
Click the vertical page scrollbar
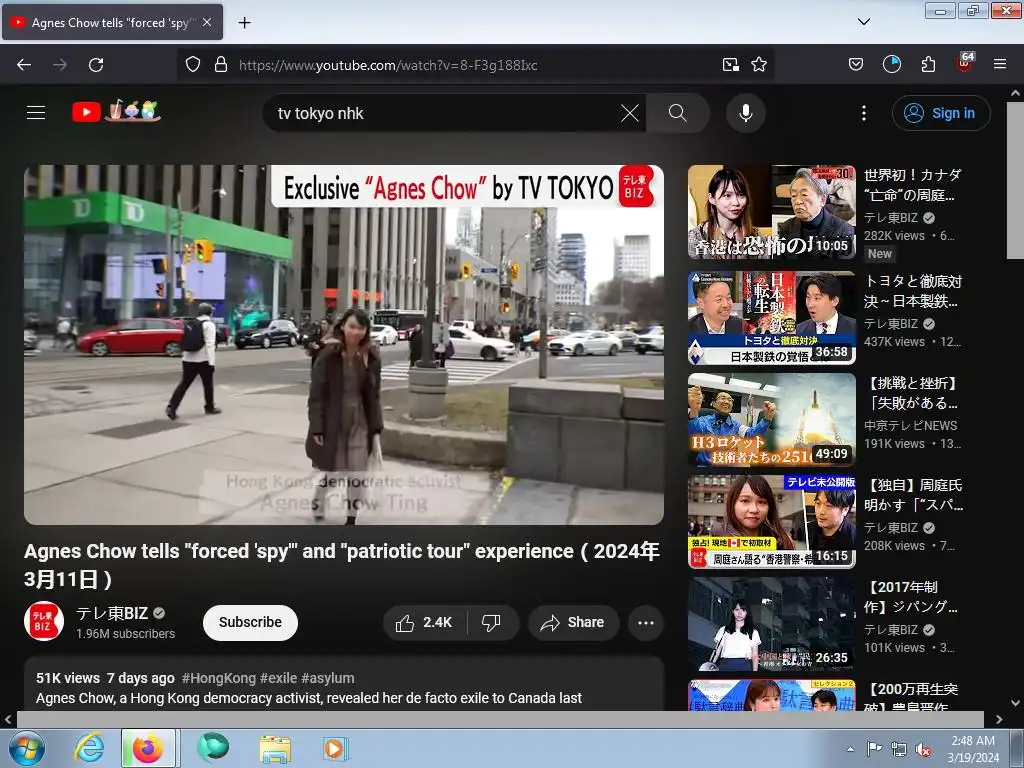click(x=1015, y=183)
